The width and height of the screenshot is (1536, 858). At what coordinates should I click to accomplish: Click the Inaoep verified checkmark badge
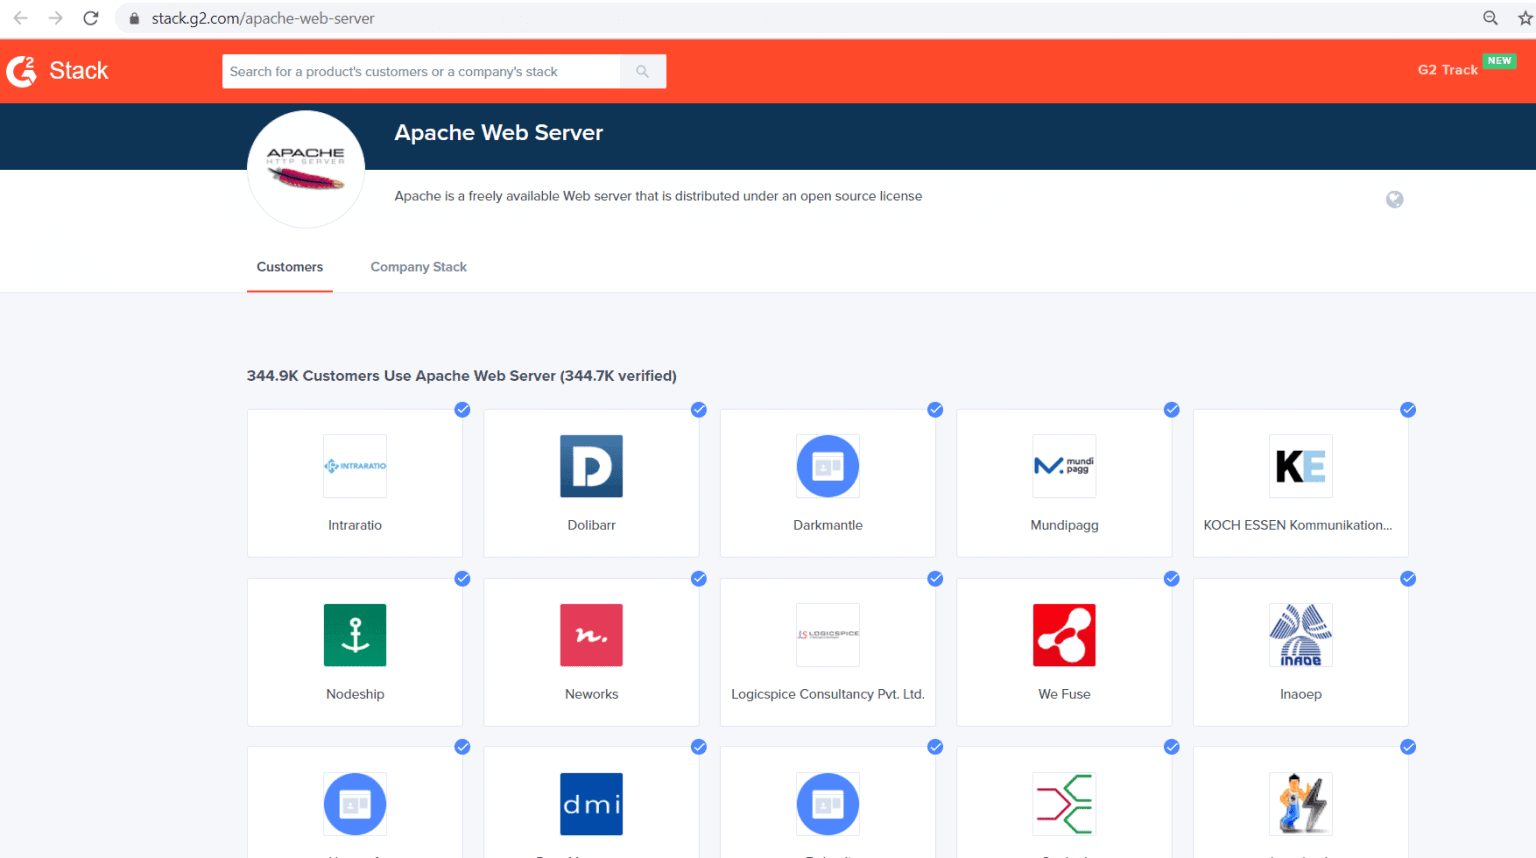pyautogui.click(x=1408, y=579)
